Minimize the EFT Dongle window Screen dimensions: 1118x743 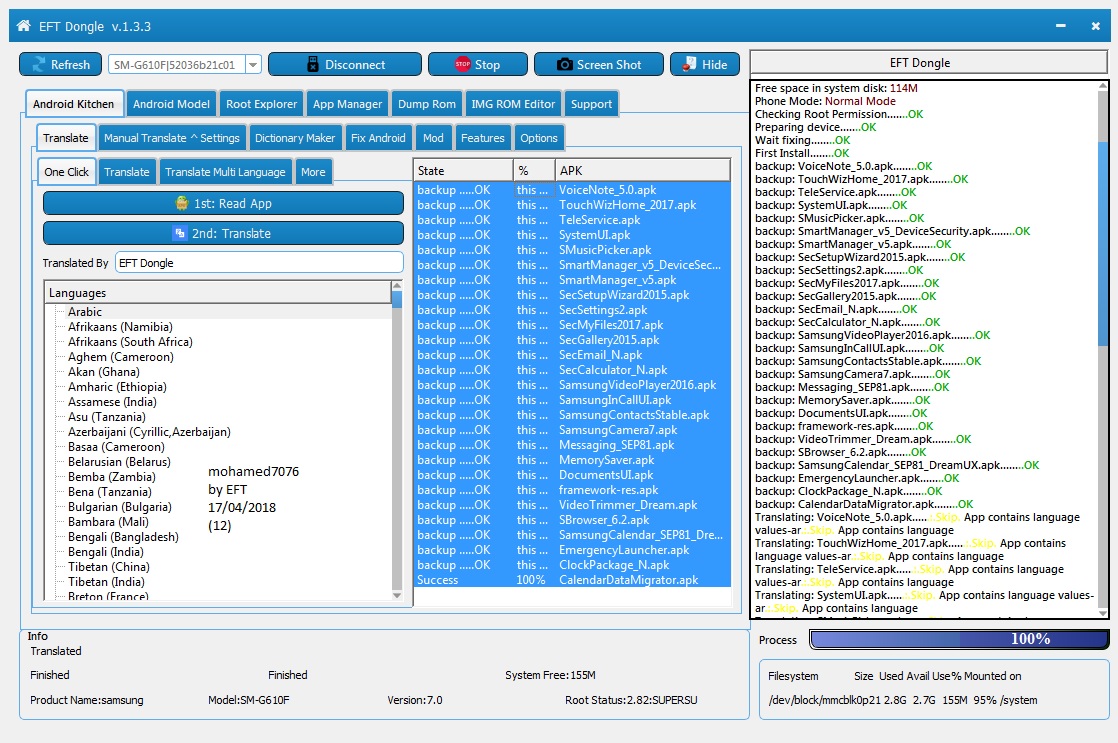click(x=1060, y=26)
